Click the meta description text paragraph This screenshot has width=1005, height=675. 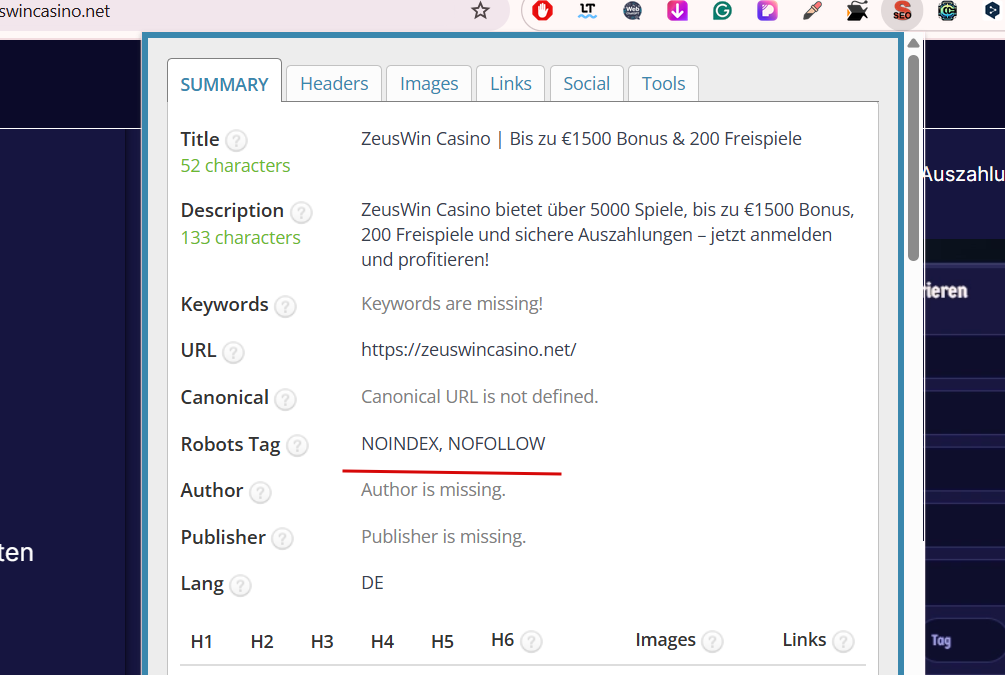608,235
